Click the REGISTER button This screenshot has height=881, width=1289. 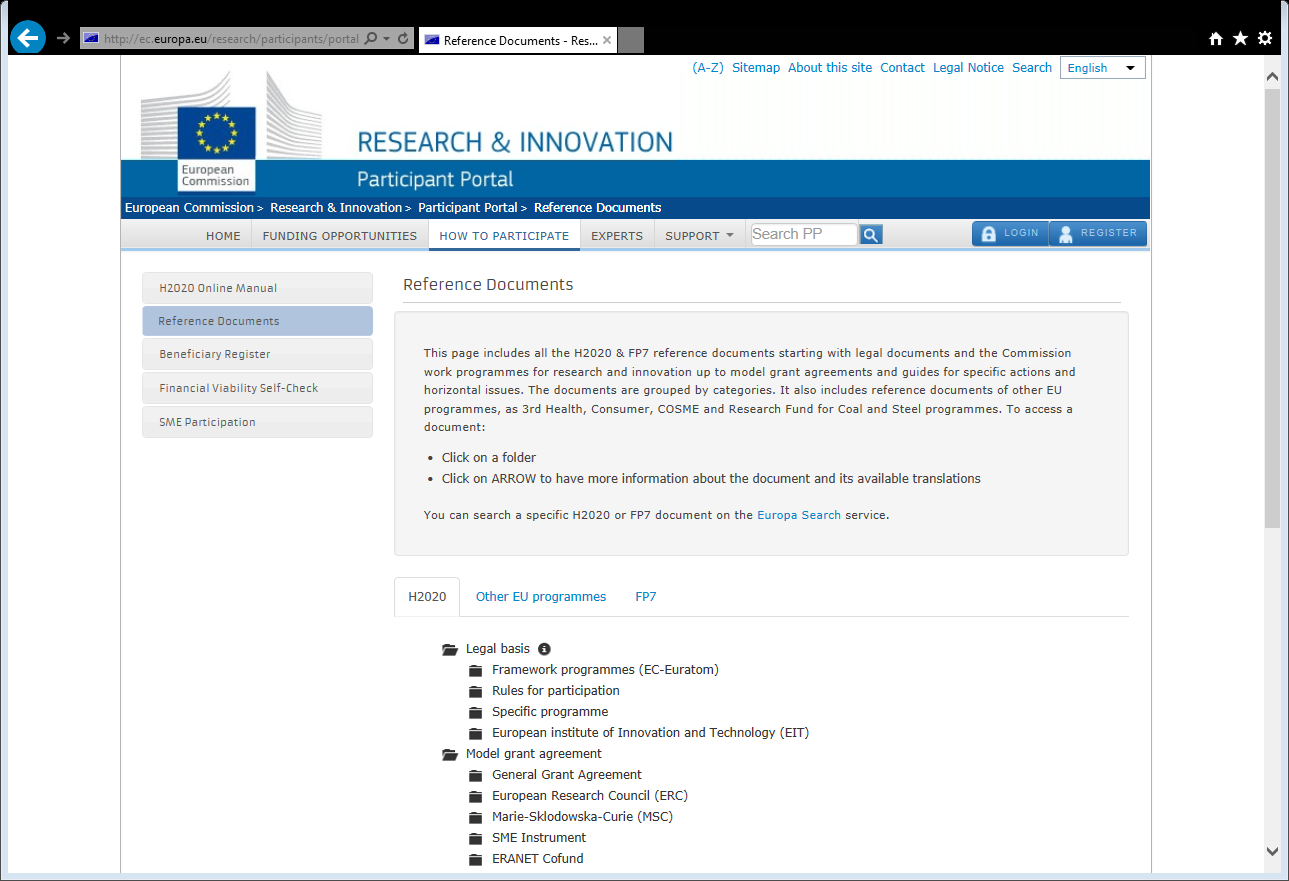1098,233
